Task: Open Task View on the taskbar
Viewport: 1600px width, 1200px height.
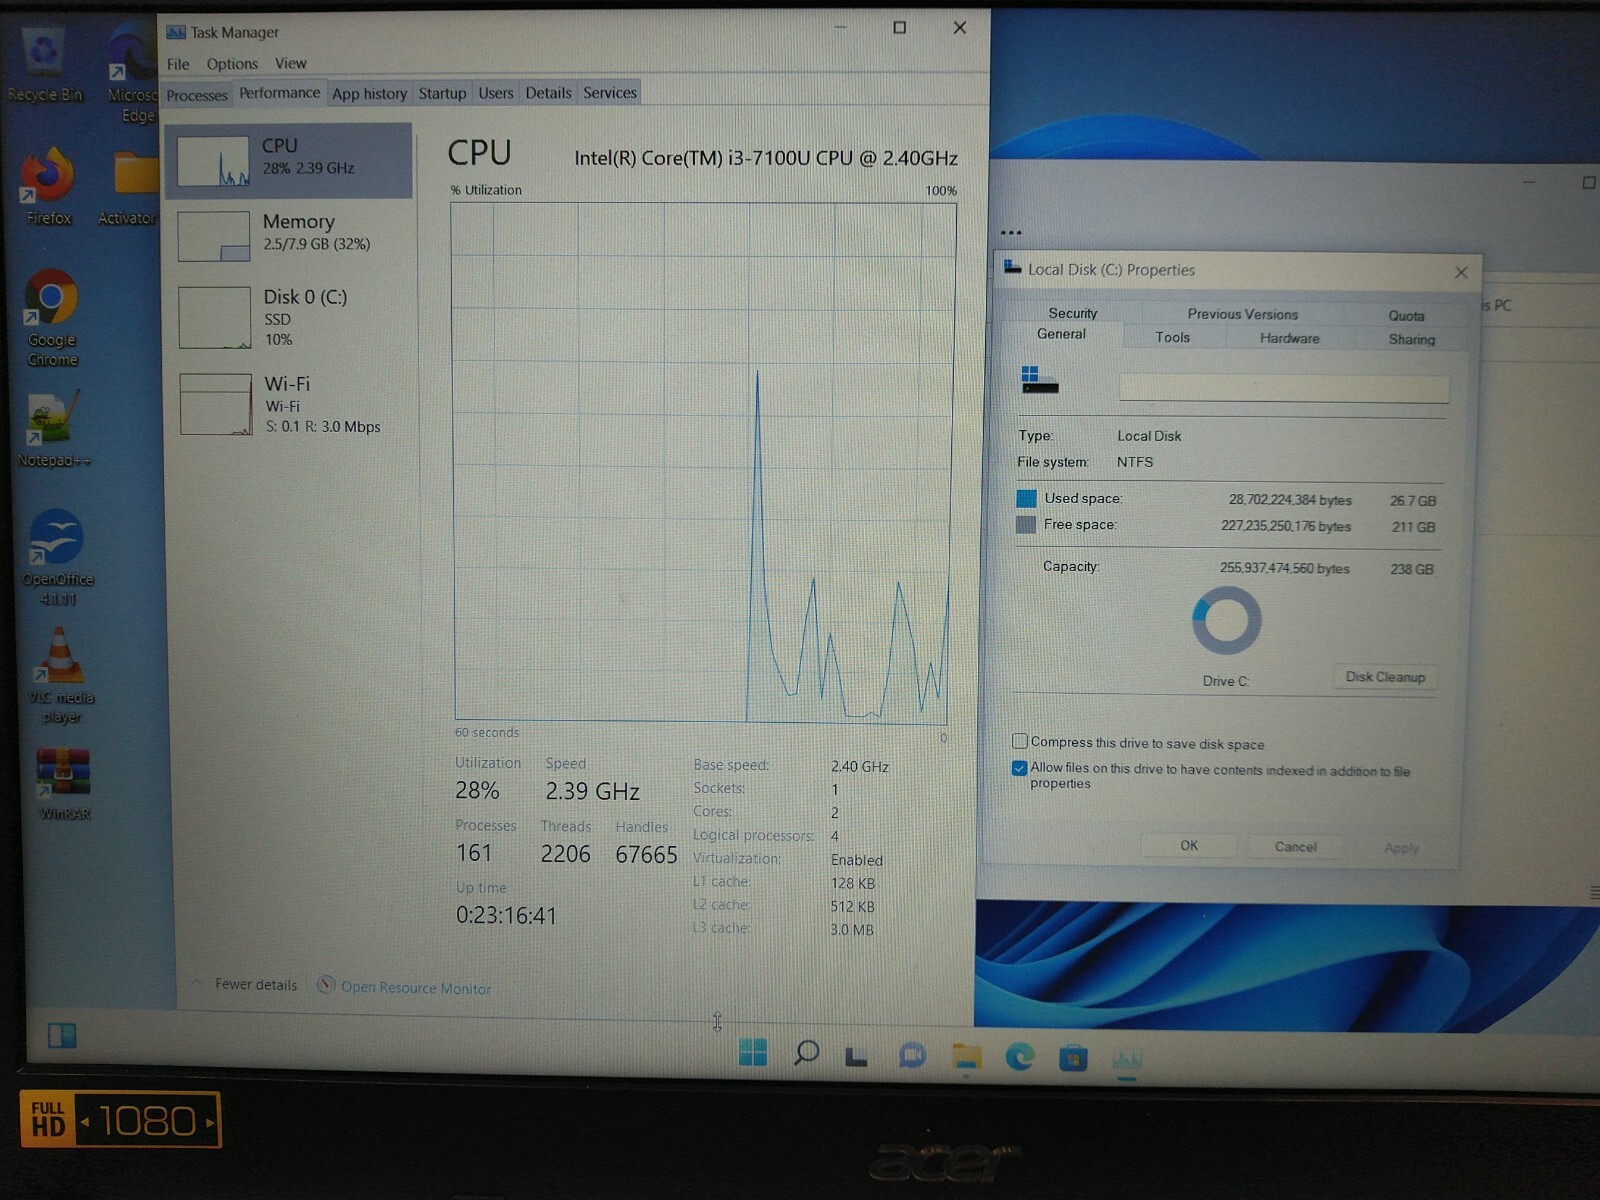Action: (x=856, y=1055)
